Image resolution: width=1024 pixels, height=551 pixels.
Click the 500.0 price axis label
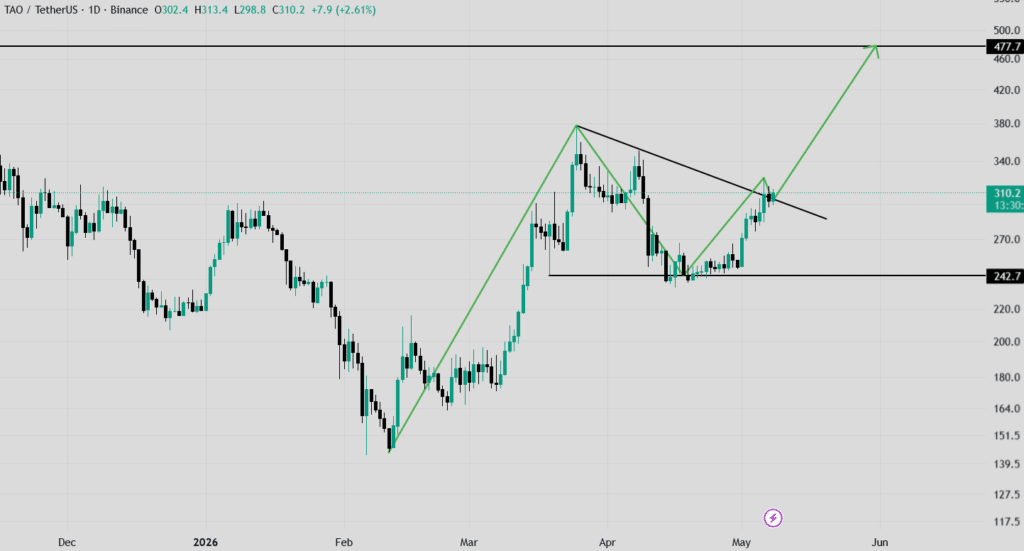(x=1006, y=30)
